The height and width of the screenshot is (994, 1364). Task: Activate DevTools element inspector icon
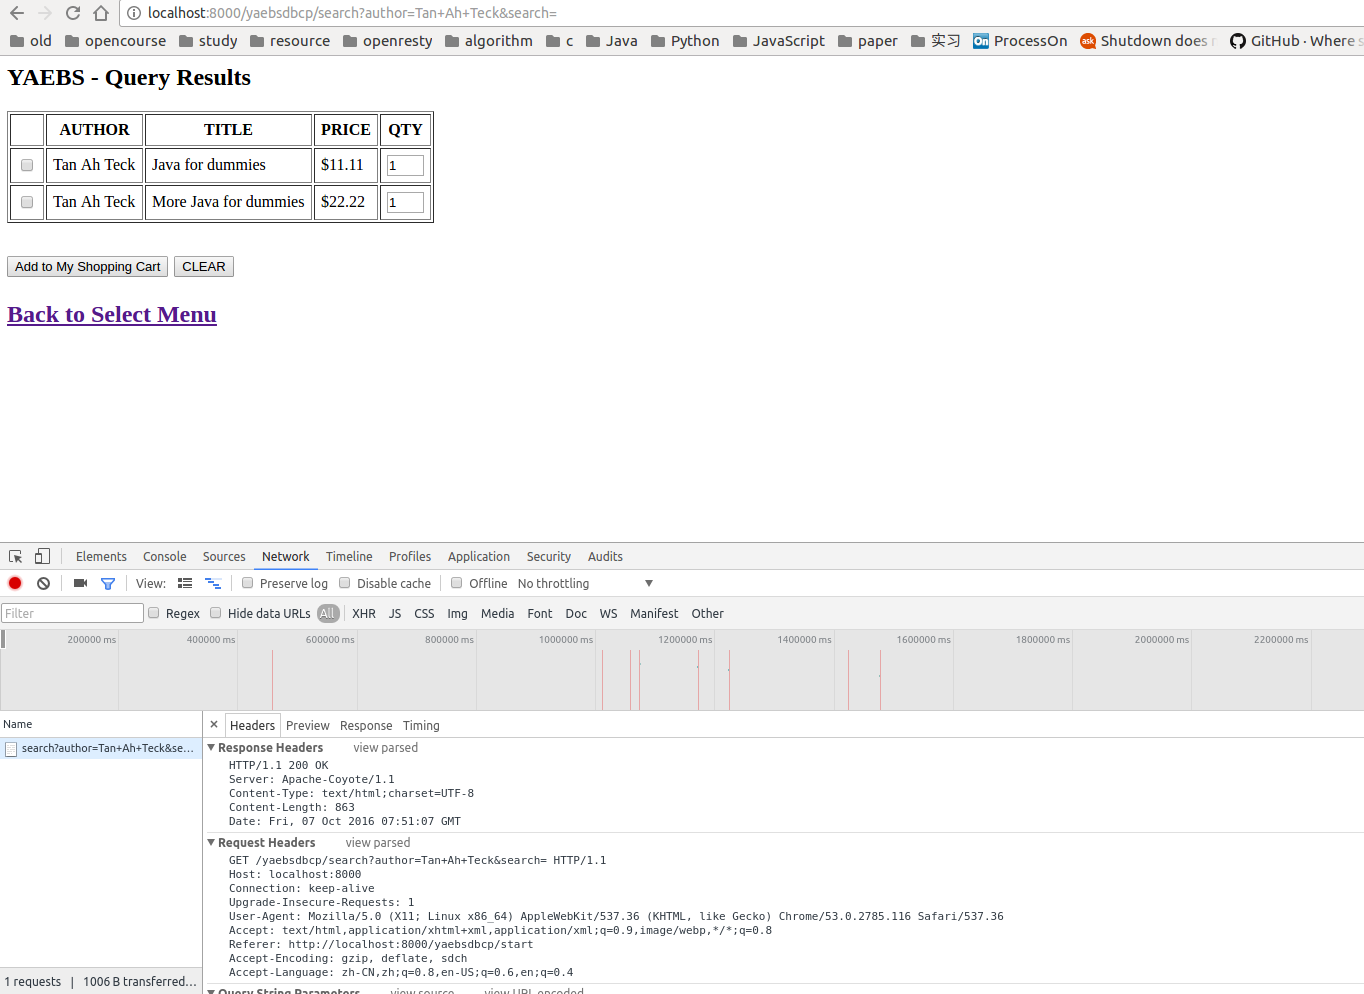click(16, 557)
